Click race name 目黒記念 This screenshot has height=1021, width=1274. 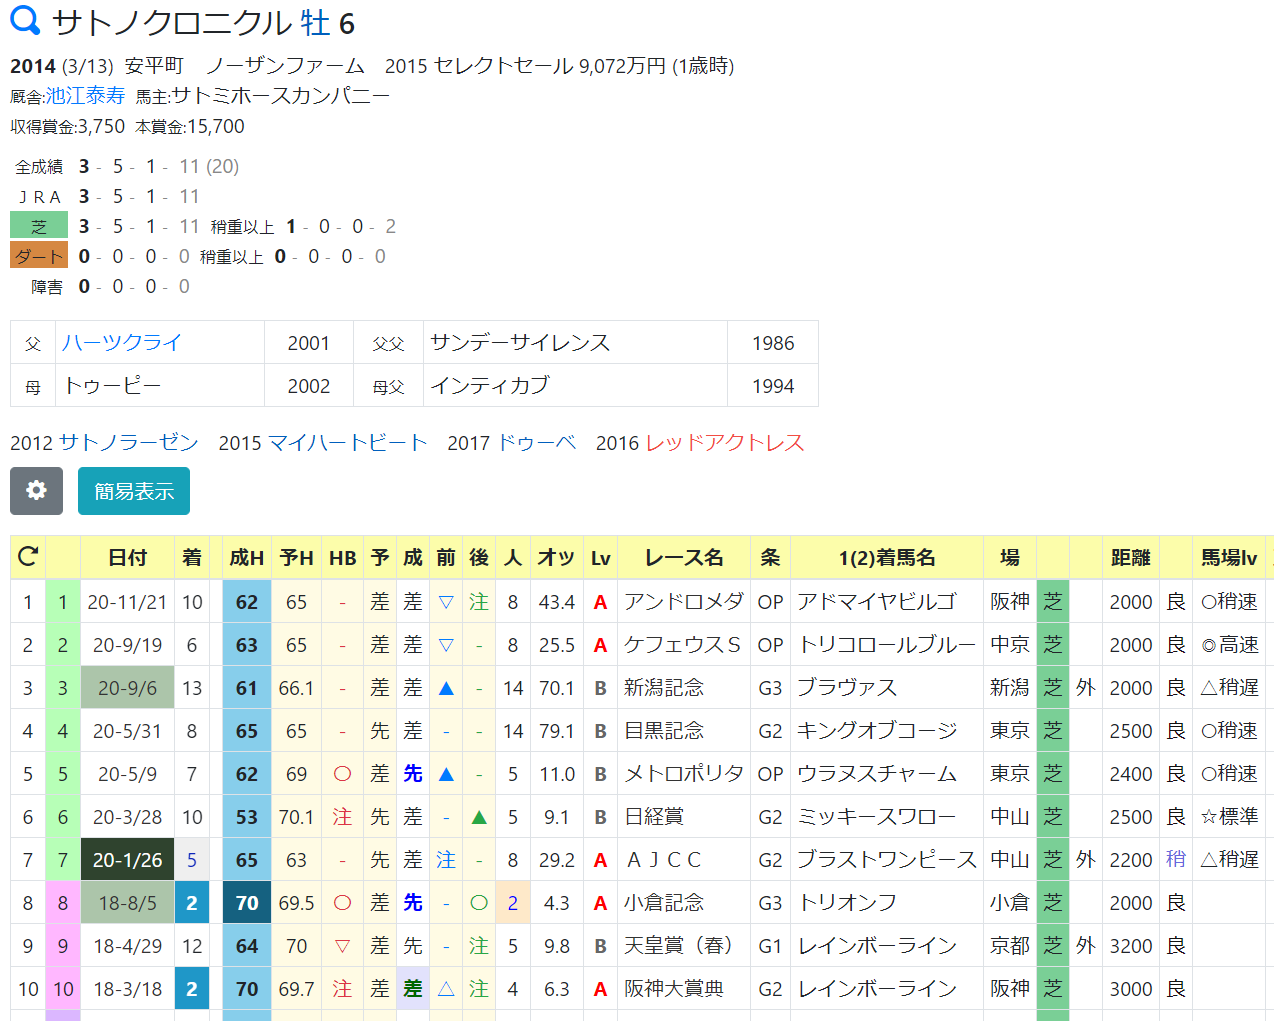coord(664,731)
